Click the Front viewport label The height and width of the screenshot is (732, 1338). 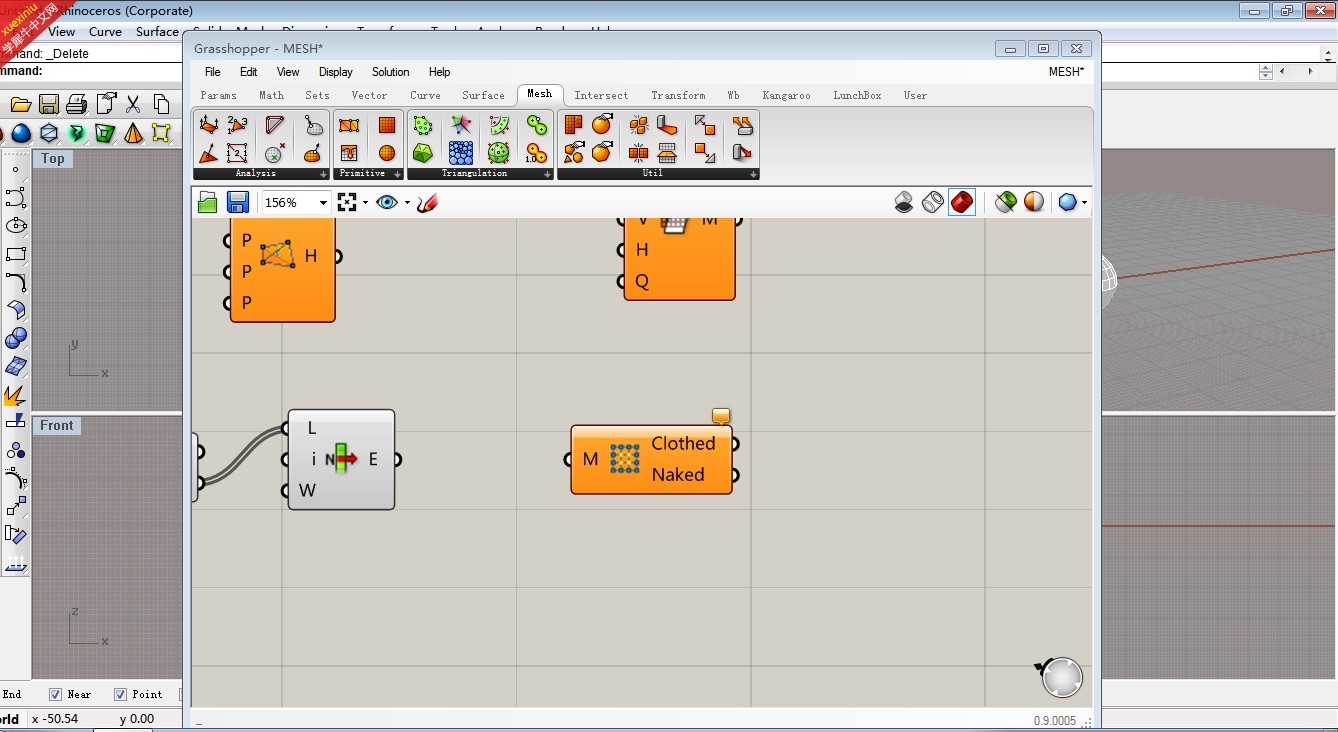(57, 425)
